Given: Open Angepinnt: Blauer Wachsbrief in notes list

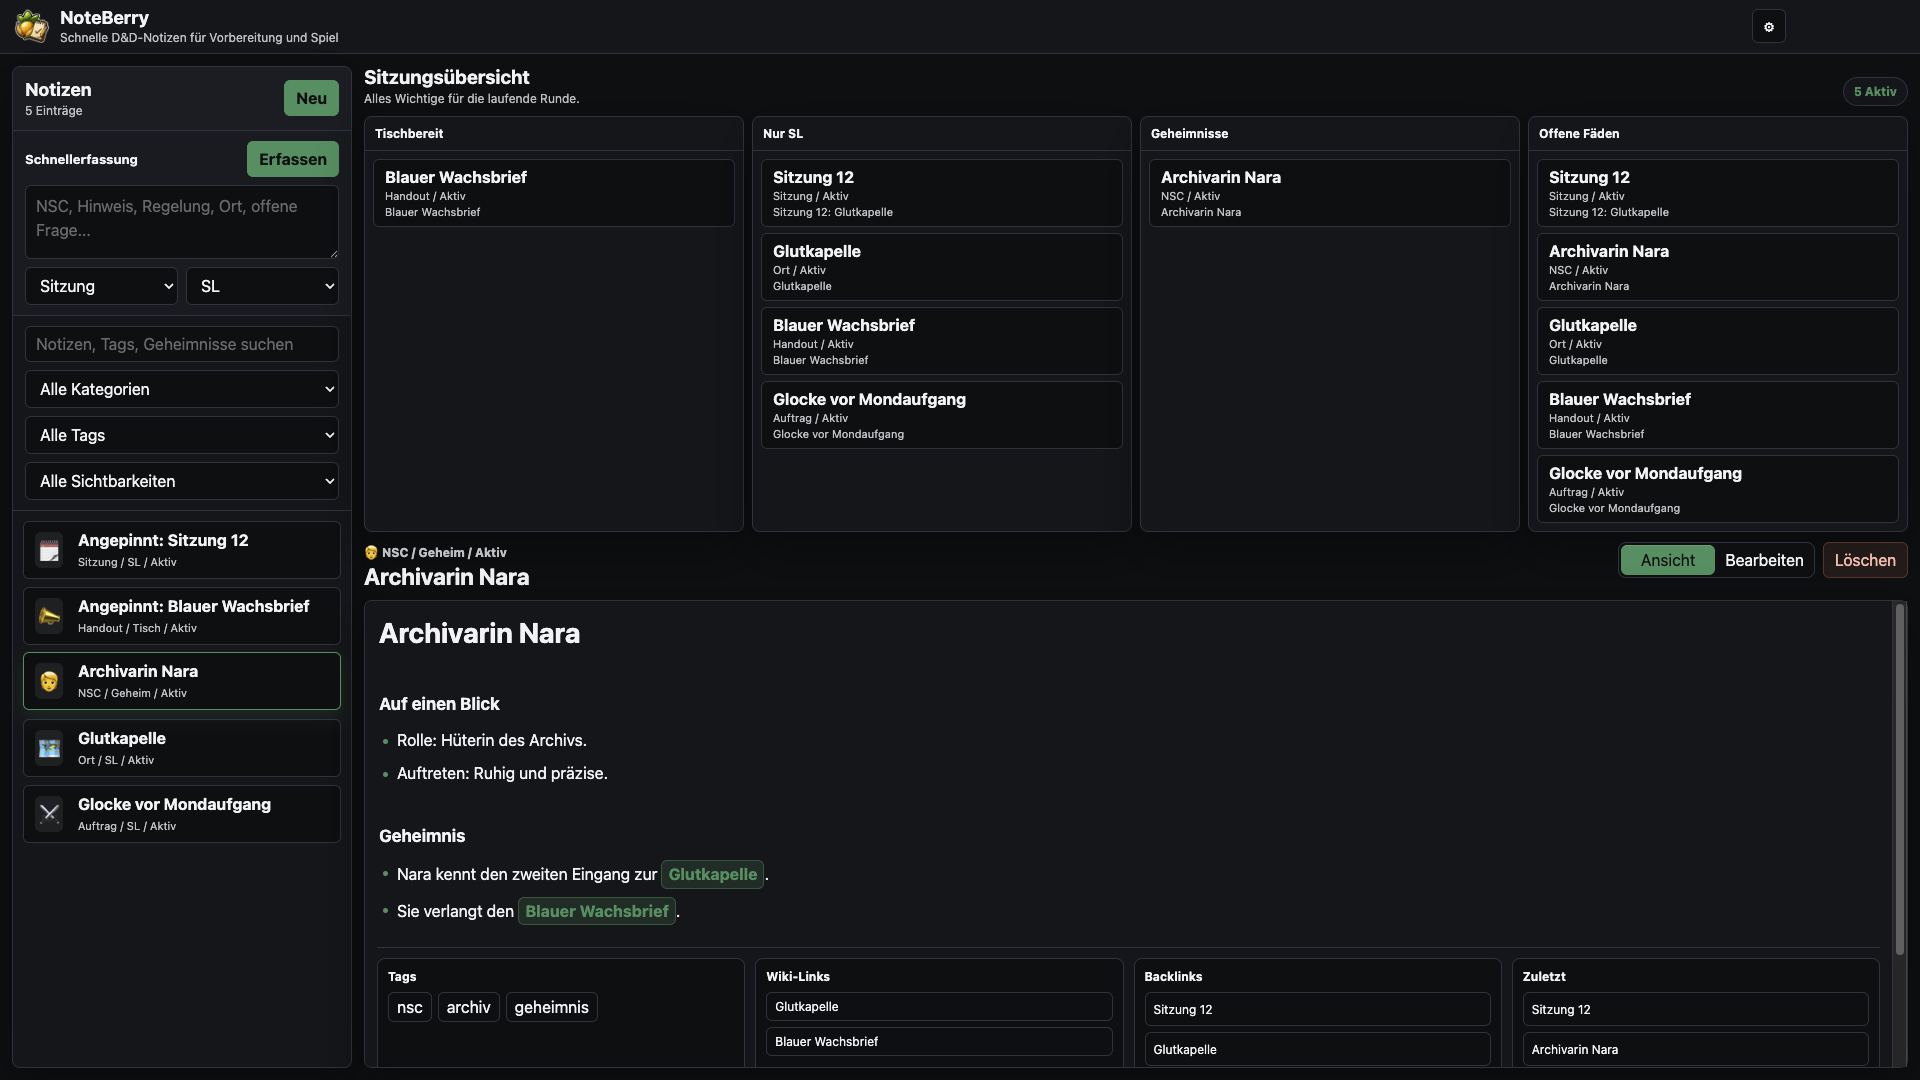Looking at the screenshot, I should point(182,616).
